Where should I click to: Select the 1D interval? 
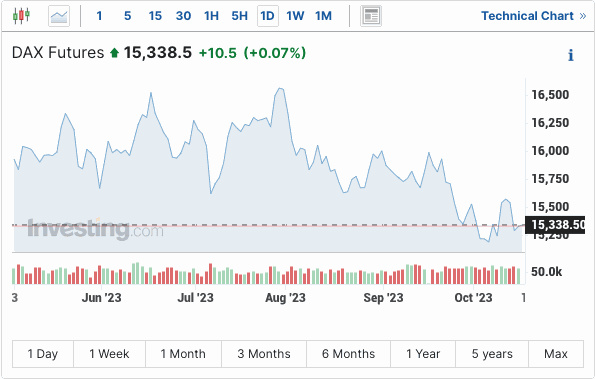pyautogui.click(x=268, y=16)
